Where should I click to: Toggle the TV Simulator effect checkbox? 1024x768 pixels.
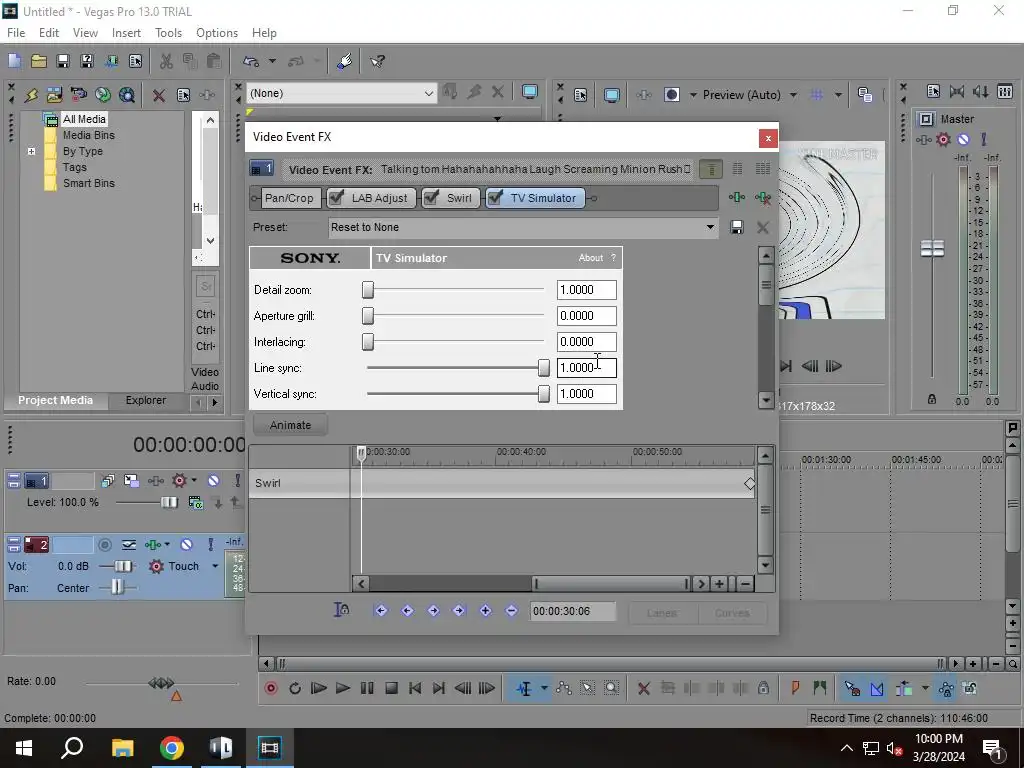tap(495, 198)
